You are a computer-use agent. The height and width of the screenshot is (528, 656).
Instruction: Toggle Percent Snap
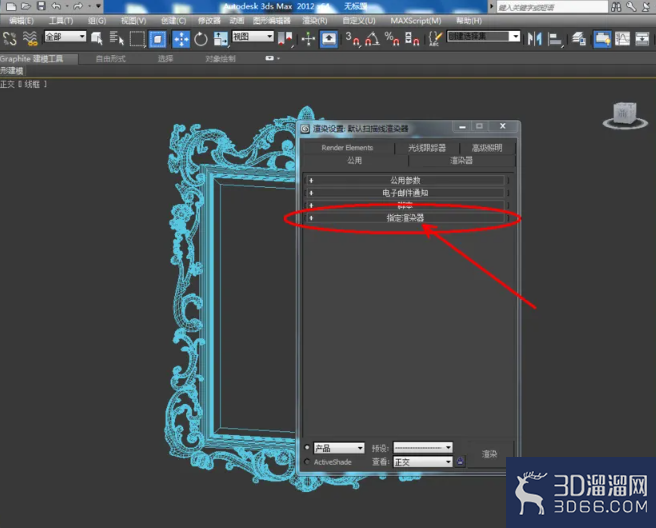(392, 39)
